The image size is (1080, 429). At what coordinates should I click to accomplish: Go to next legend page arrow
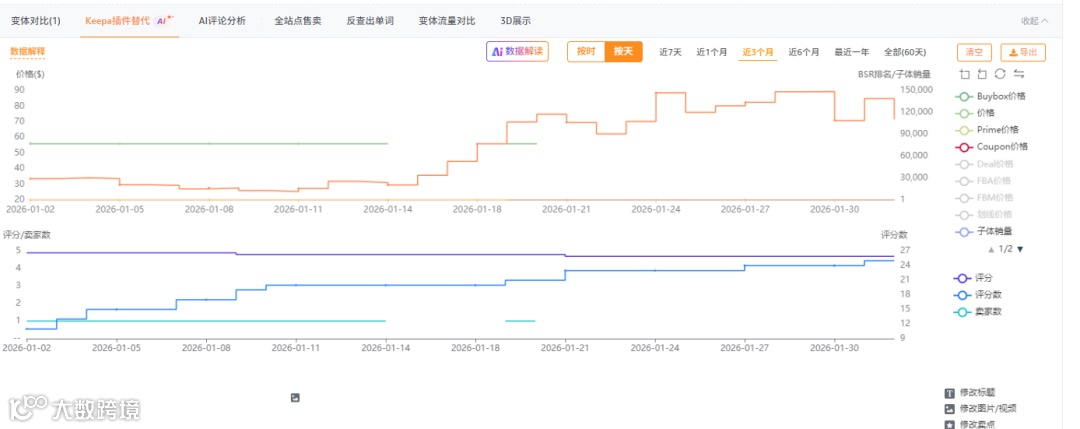[x=1020, y=249]
